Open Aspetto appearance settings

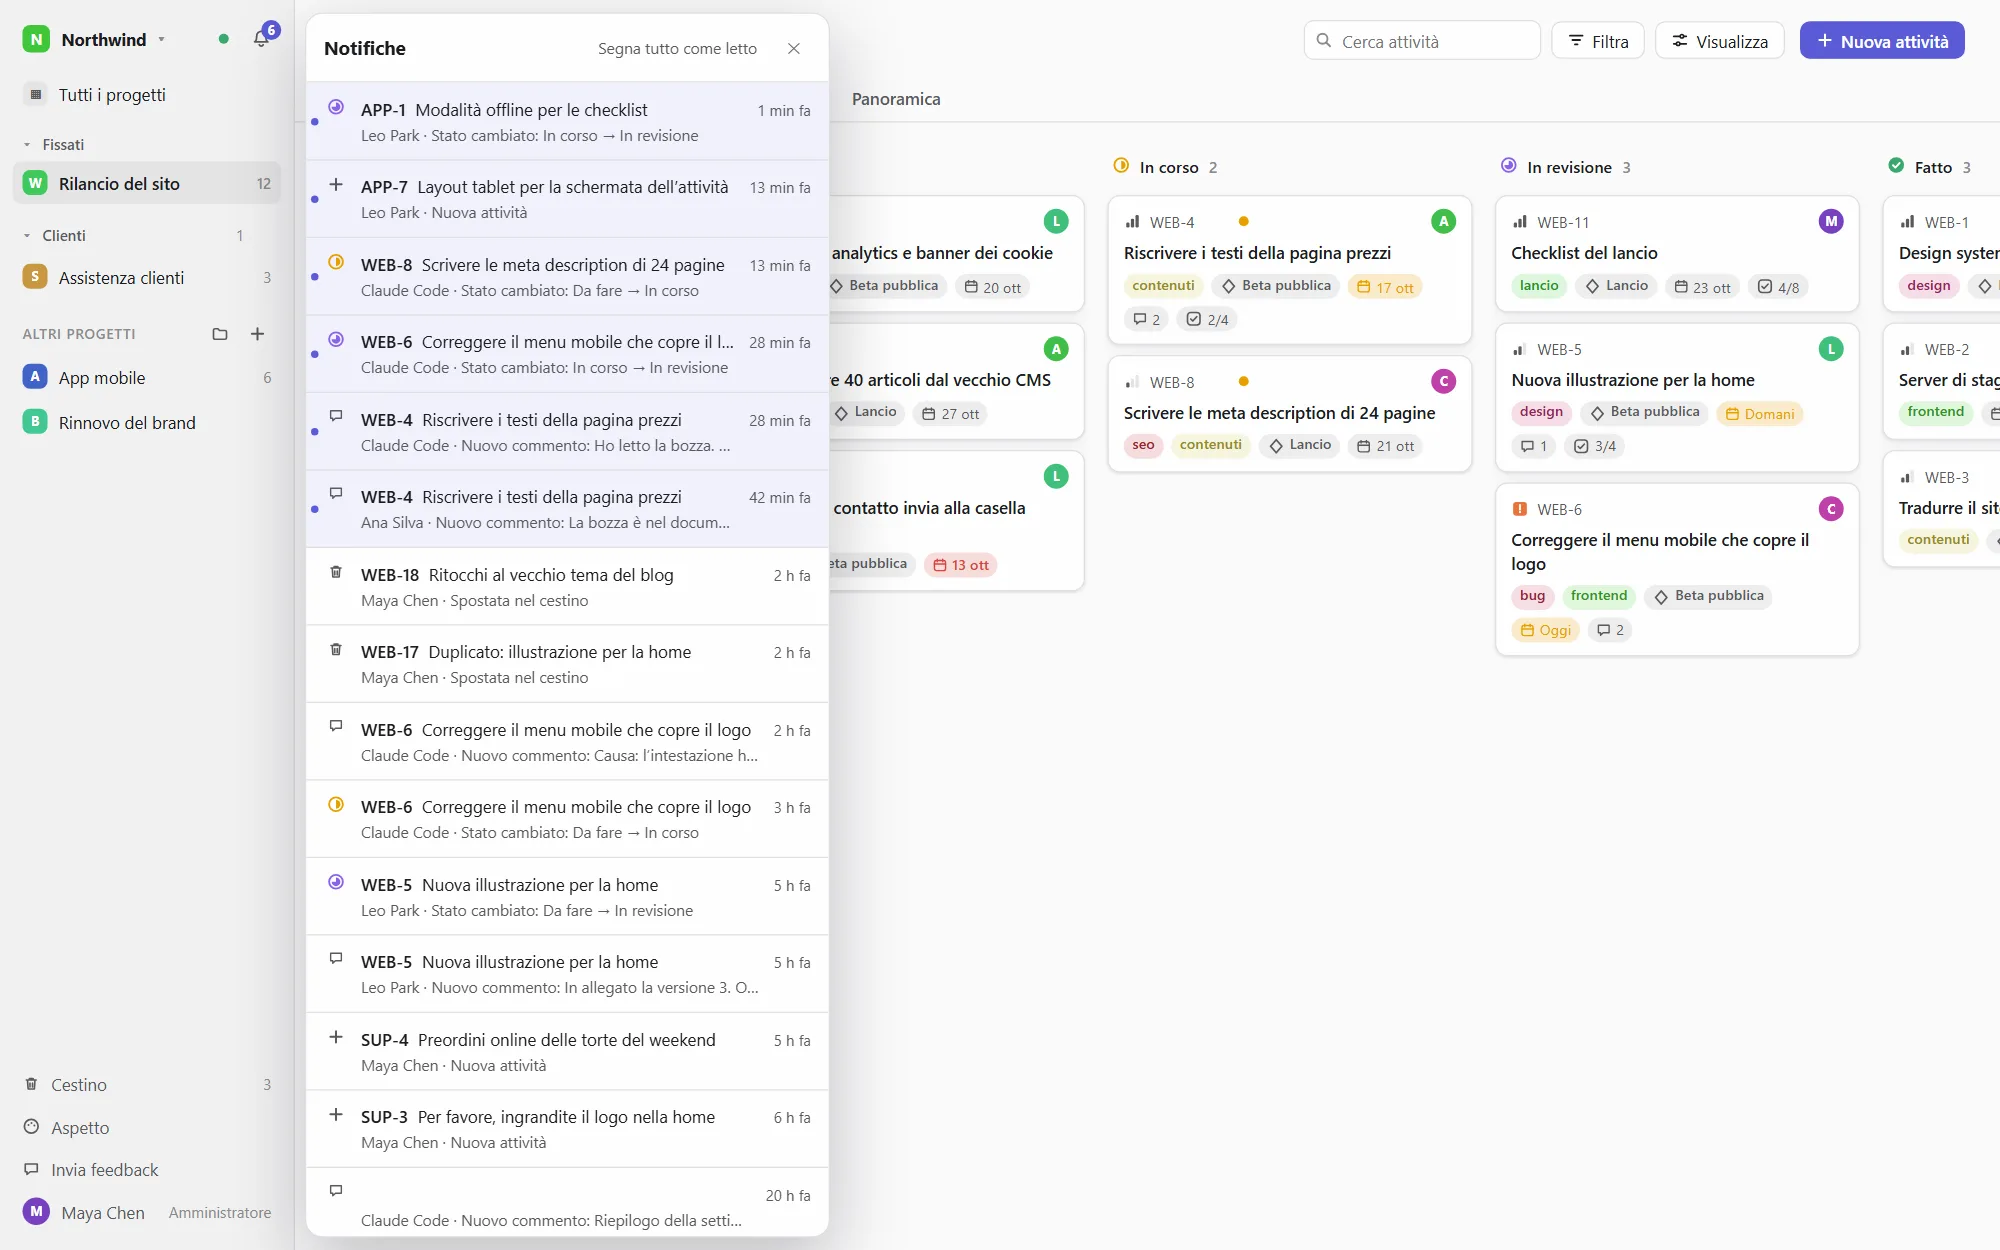point(147,1127)
